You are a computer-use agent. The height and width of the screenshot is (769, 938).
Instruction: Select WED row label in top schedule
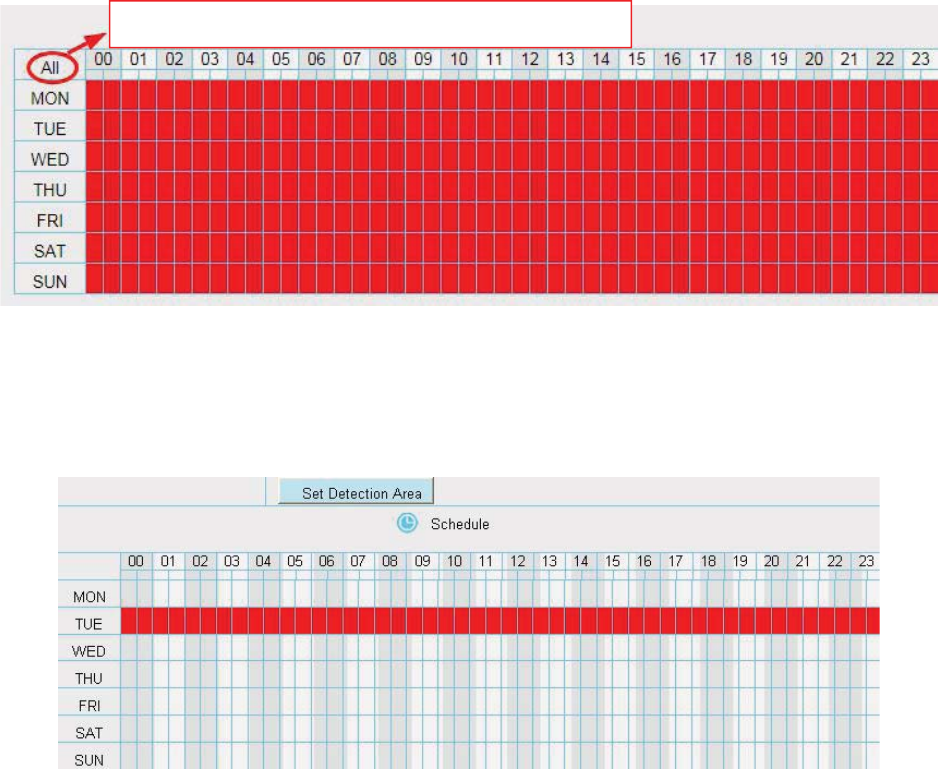pyautogui.click(x=50, y=160)
